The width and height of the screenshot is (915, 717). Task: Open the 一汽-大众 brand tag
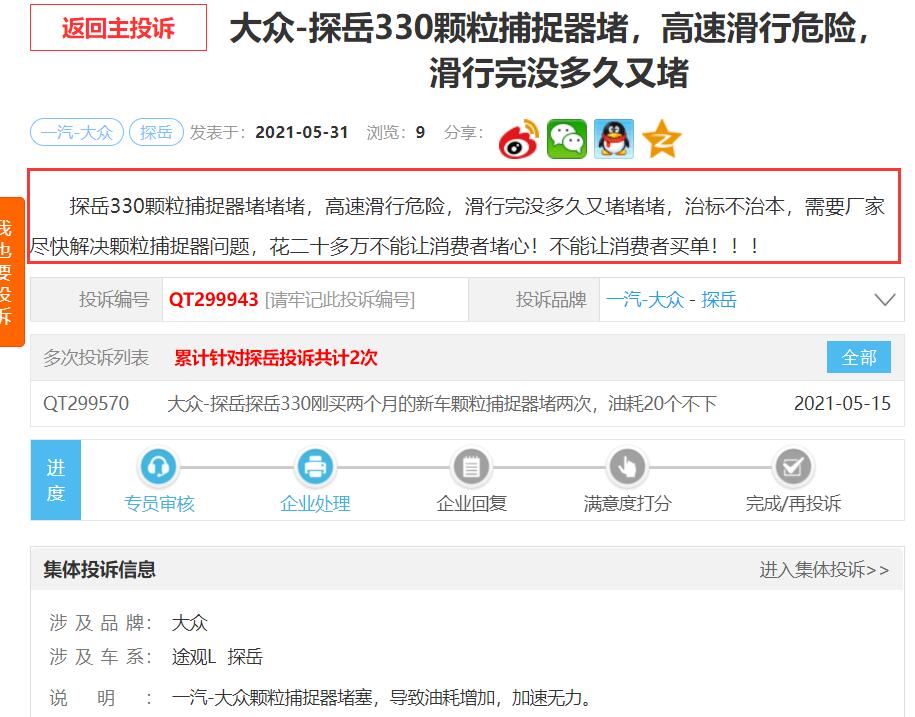point(76,132)
